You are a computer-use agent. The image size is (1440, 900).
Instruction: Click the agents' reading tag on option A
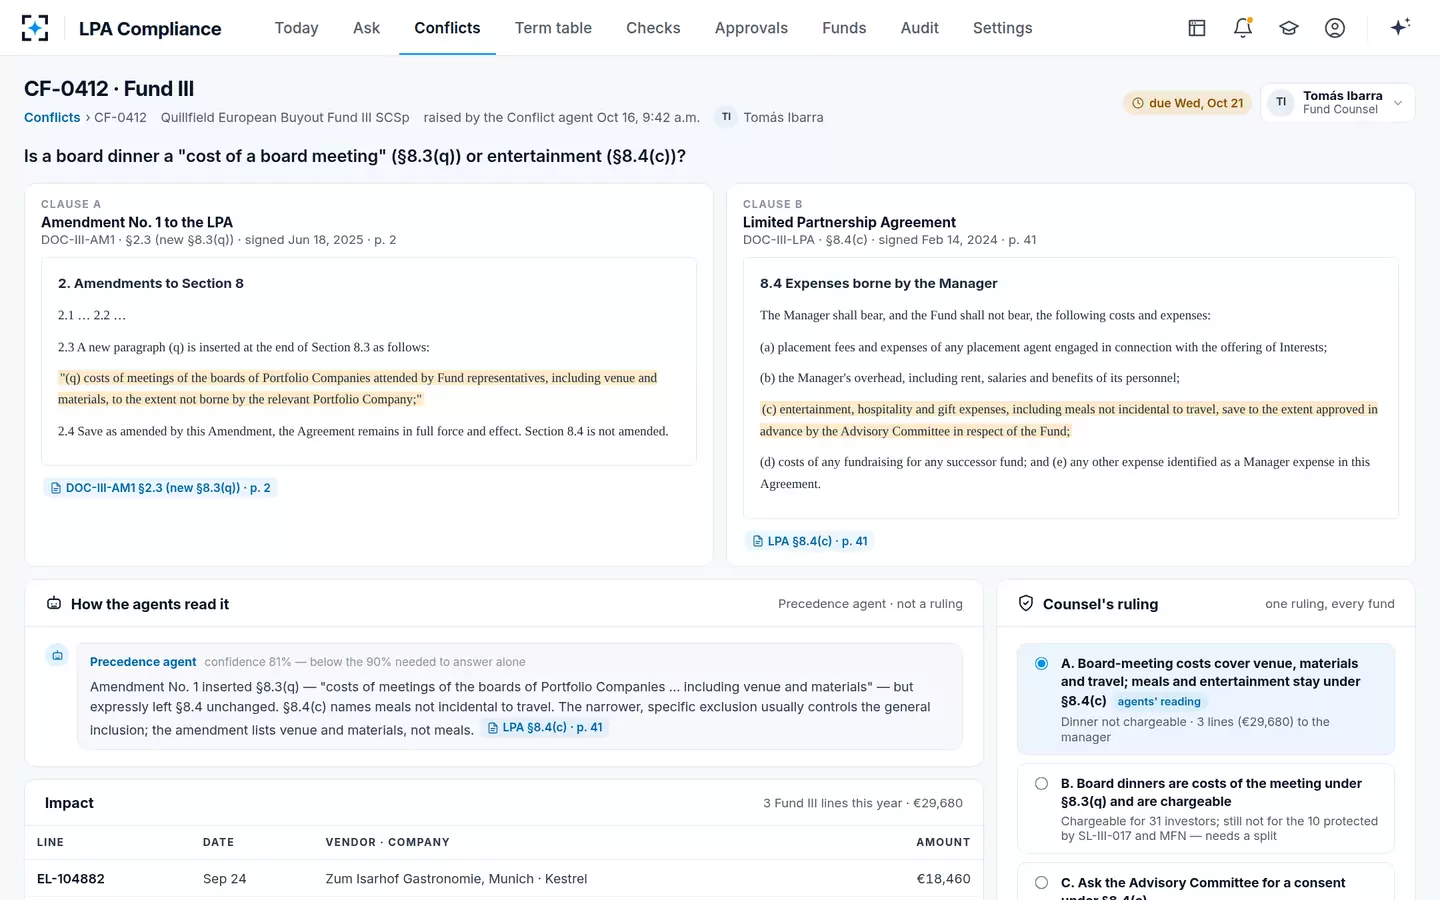(x=1159, y=702)
